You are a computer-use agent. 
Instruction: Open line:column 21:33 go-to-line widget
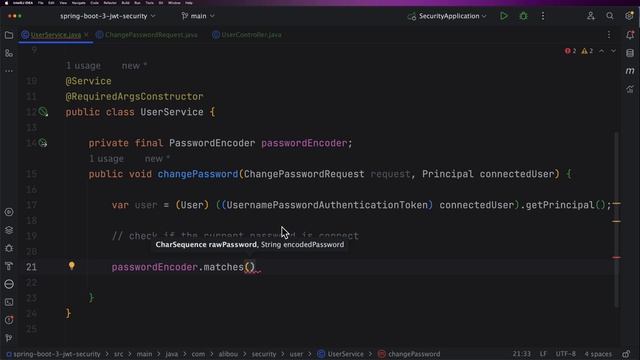522,354
